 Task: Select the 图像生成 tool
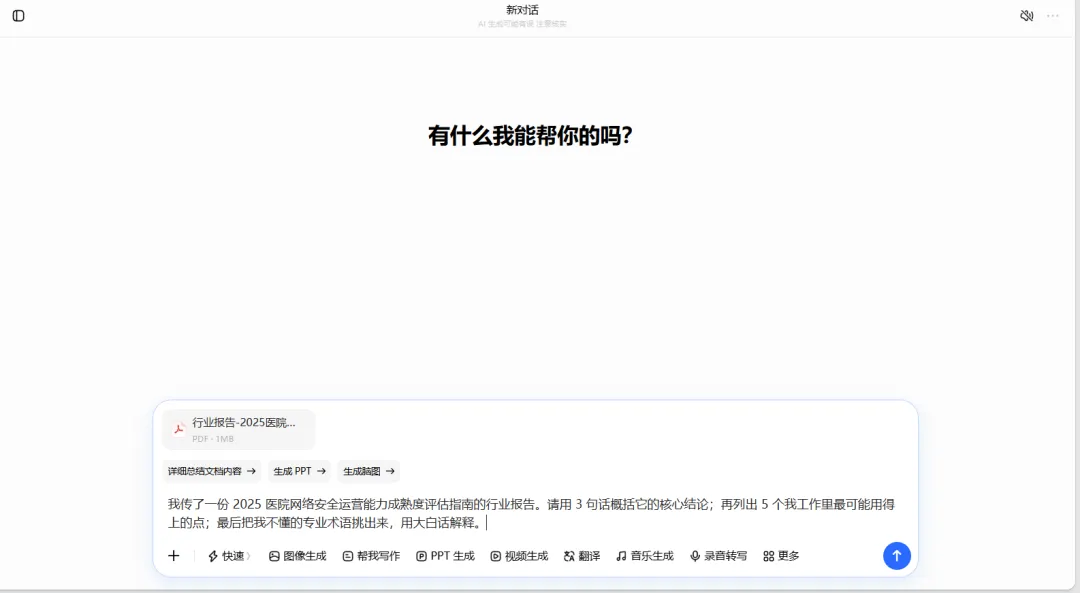[x=298, y=556]
